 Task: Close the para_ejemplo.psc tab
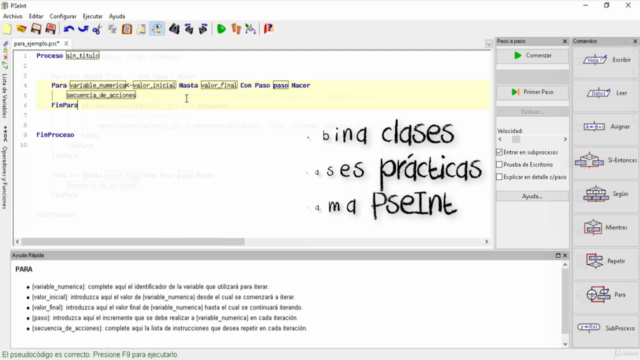[66, 43]
